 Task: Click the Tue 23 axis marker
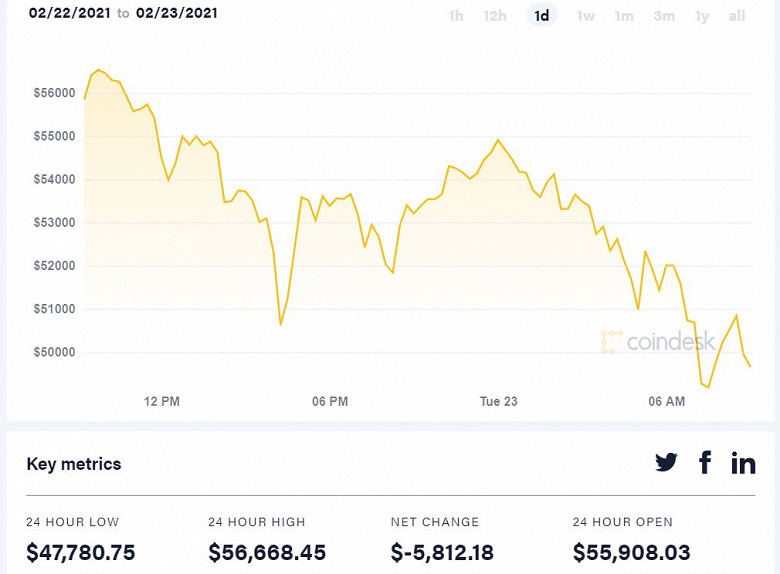(x=498, y=401)
